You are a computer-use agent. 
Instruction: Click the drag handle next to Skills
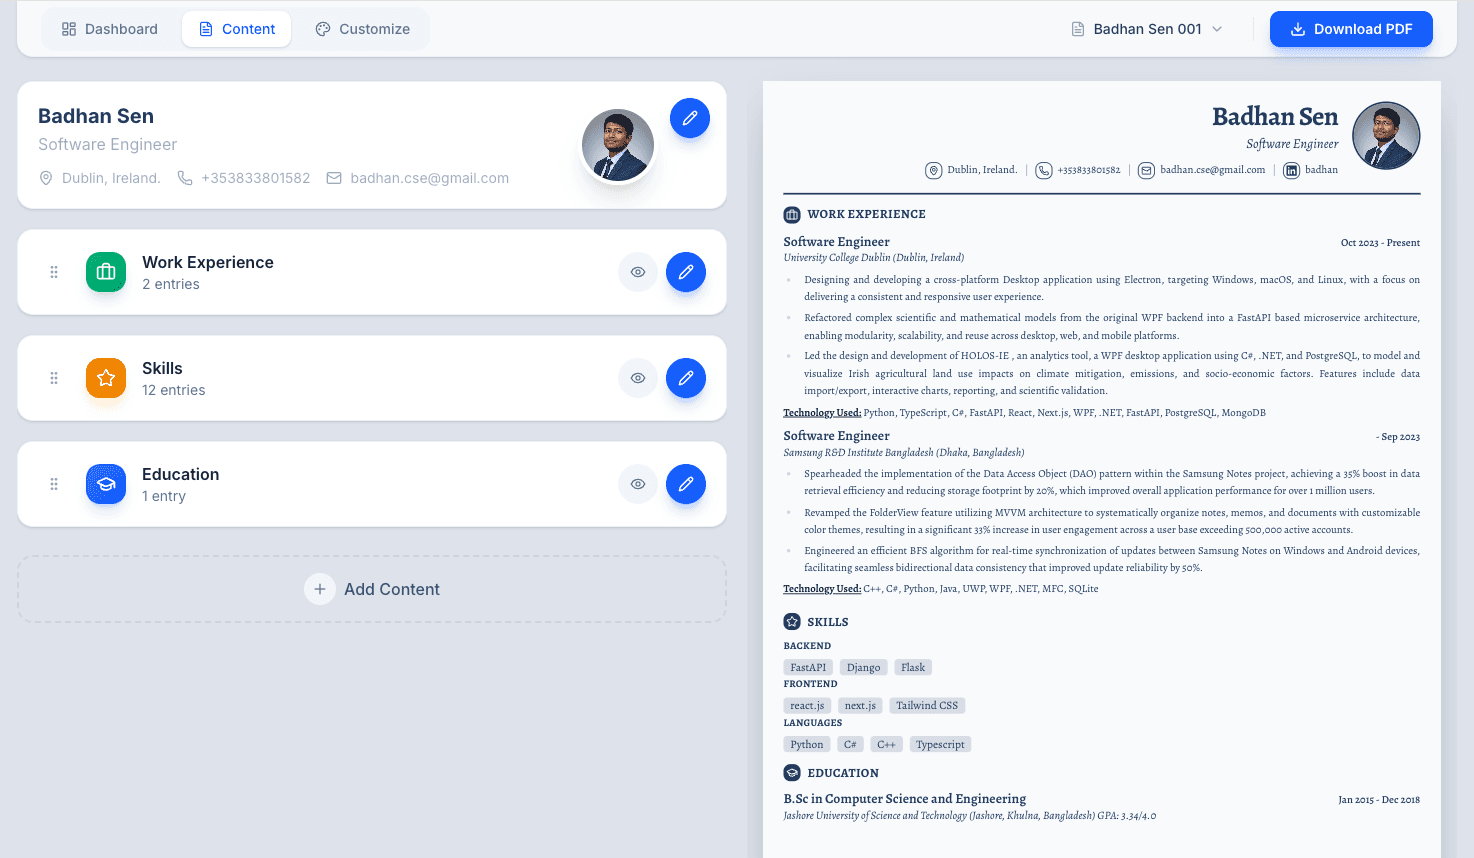click(54, 378)
